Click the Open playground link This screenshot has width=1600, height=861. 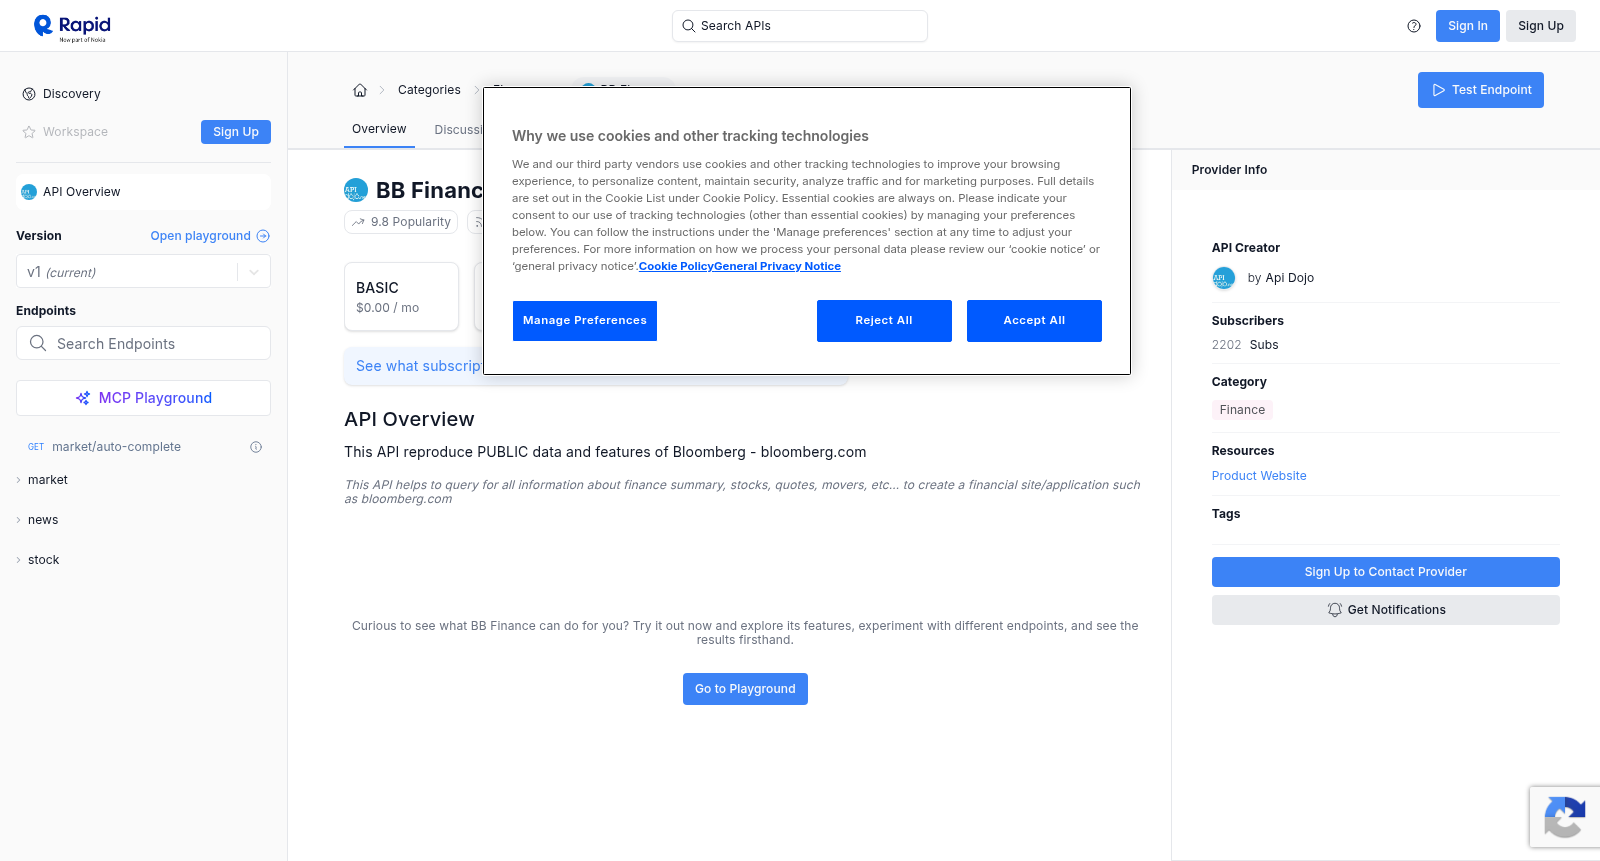pos(210,236)
